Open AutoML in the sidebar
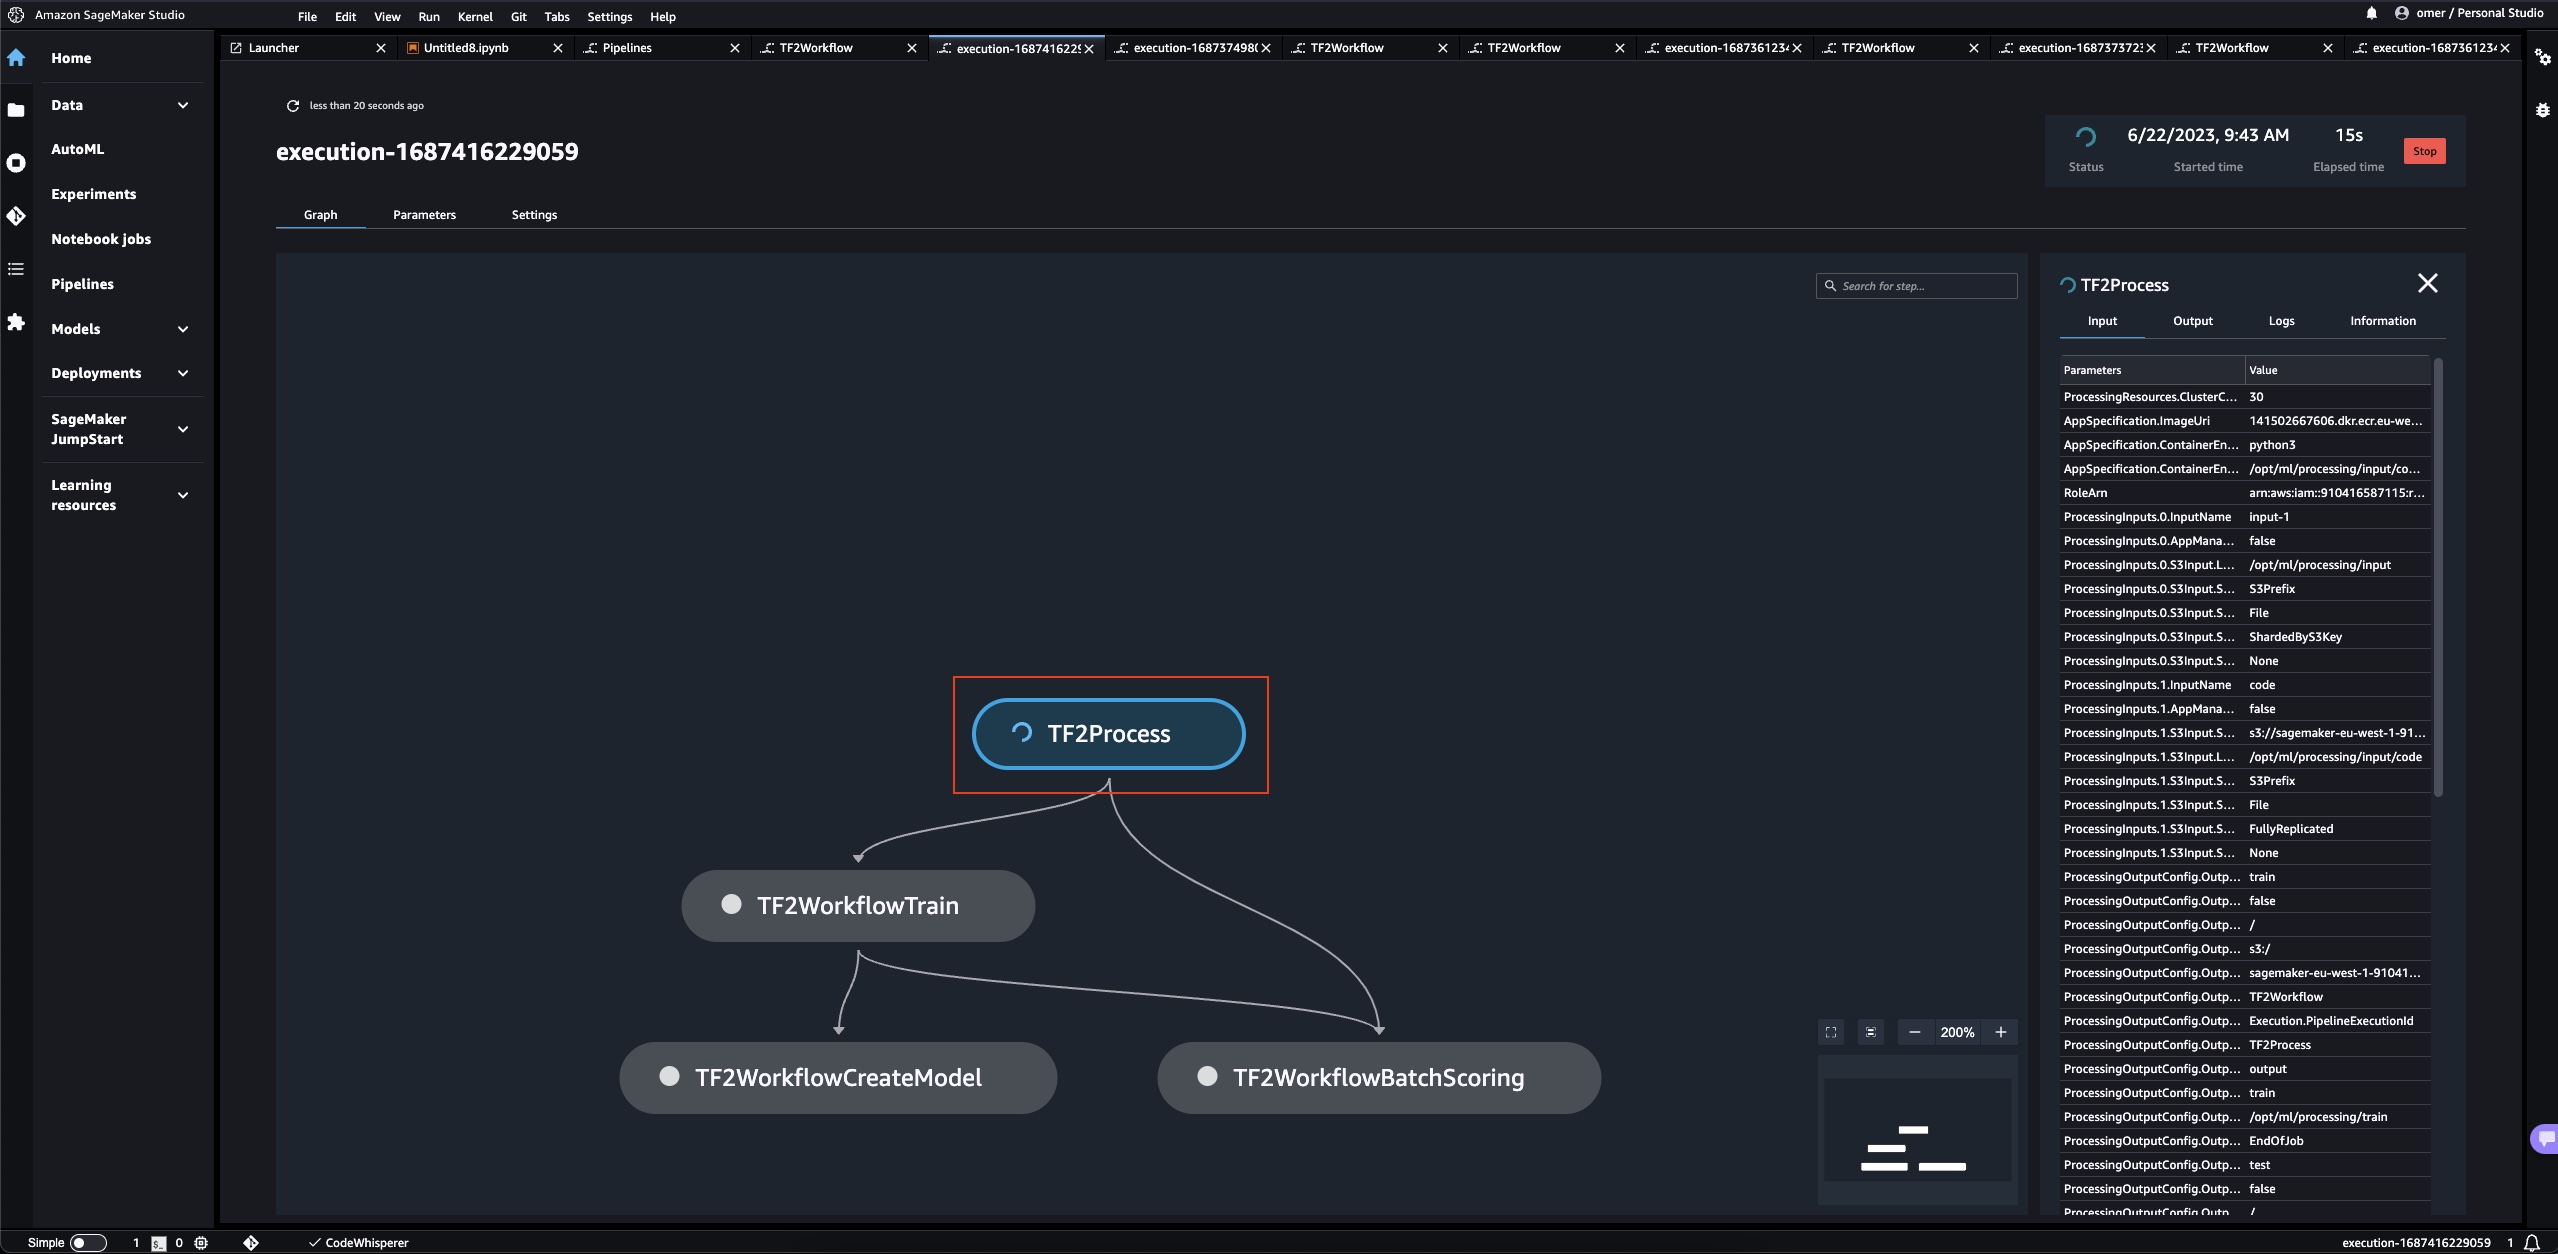Image resolution: width=2558 pixels, height=1254 pixels. [77, 149]
